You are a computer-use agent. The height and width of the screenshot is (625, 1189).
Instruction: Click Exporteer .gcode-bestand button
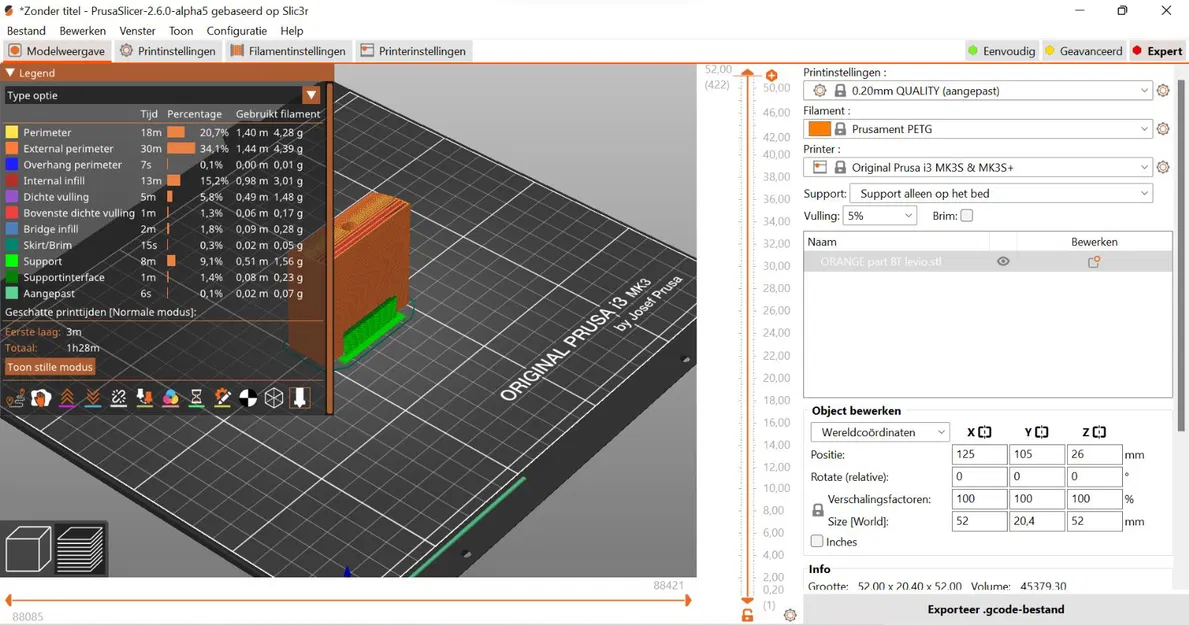point(995,609)
